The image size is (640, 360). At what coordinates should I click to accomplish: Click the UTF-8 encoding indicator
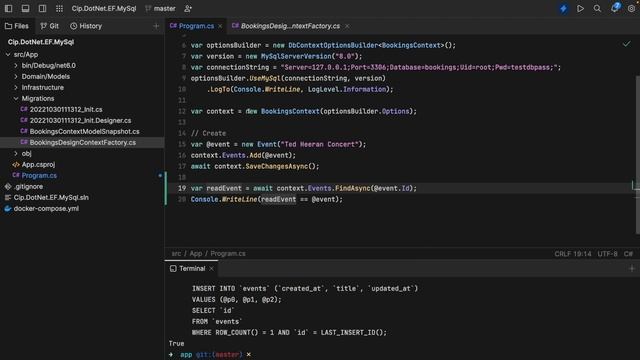tap(607, 254)
